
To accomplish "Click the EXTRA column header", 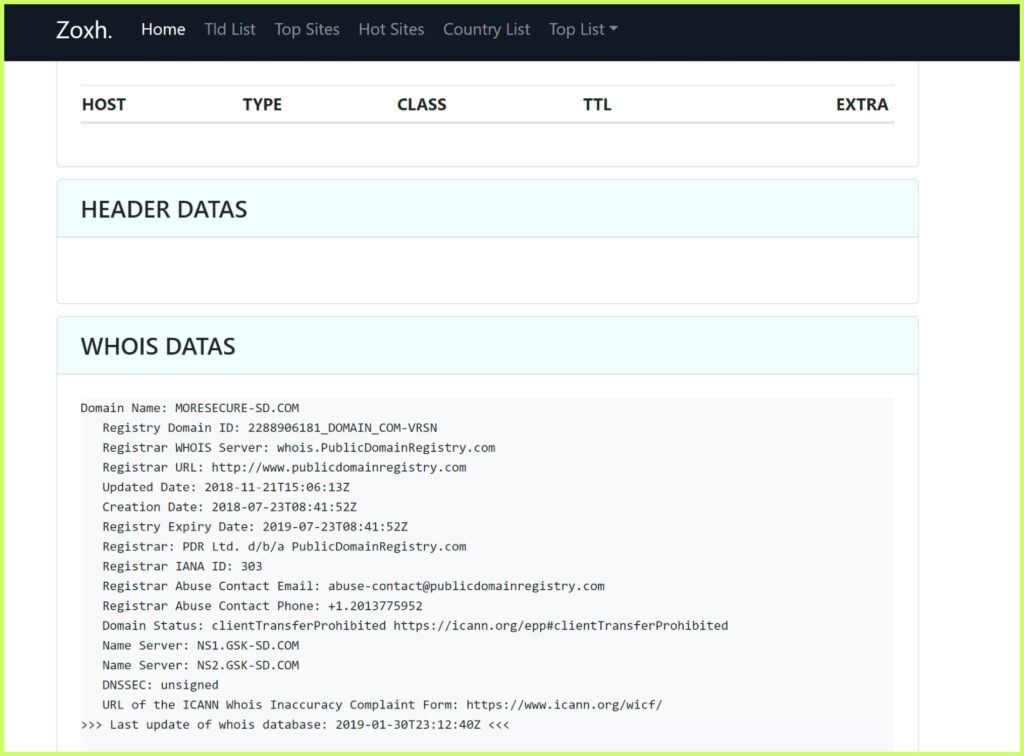I will pyautogui.click(x=862, y=104).
